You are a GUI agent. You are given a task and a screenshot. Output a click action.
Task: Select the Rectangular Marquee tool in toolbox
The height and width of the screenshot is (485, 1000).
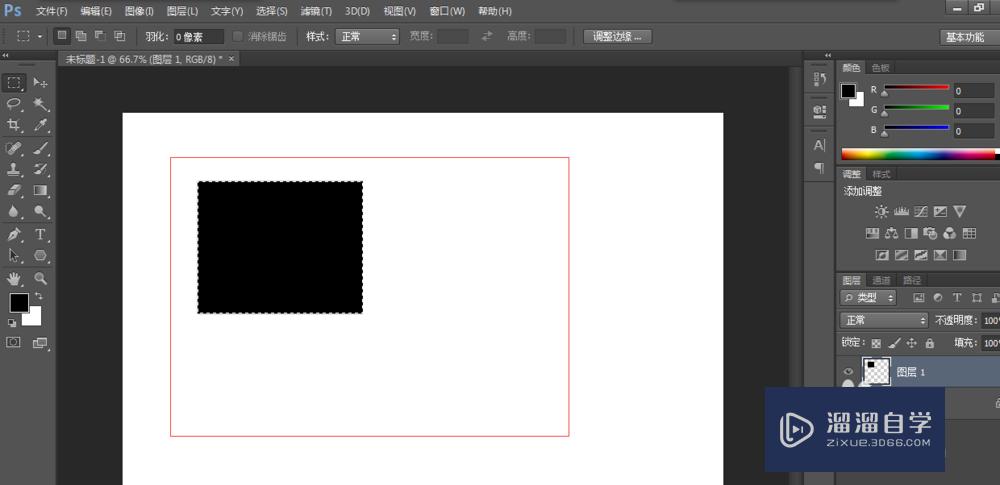pos(14,83)
